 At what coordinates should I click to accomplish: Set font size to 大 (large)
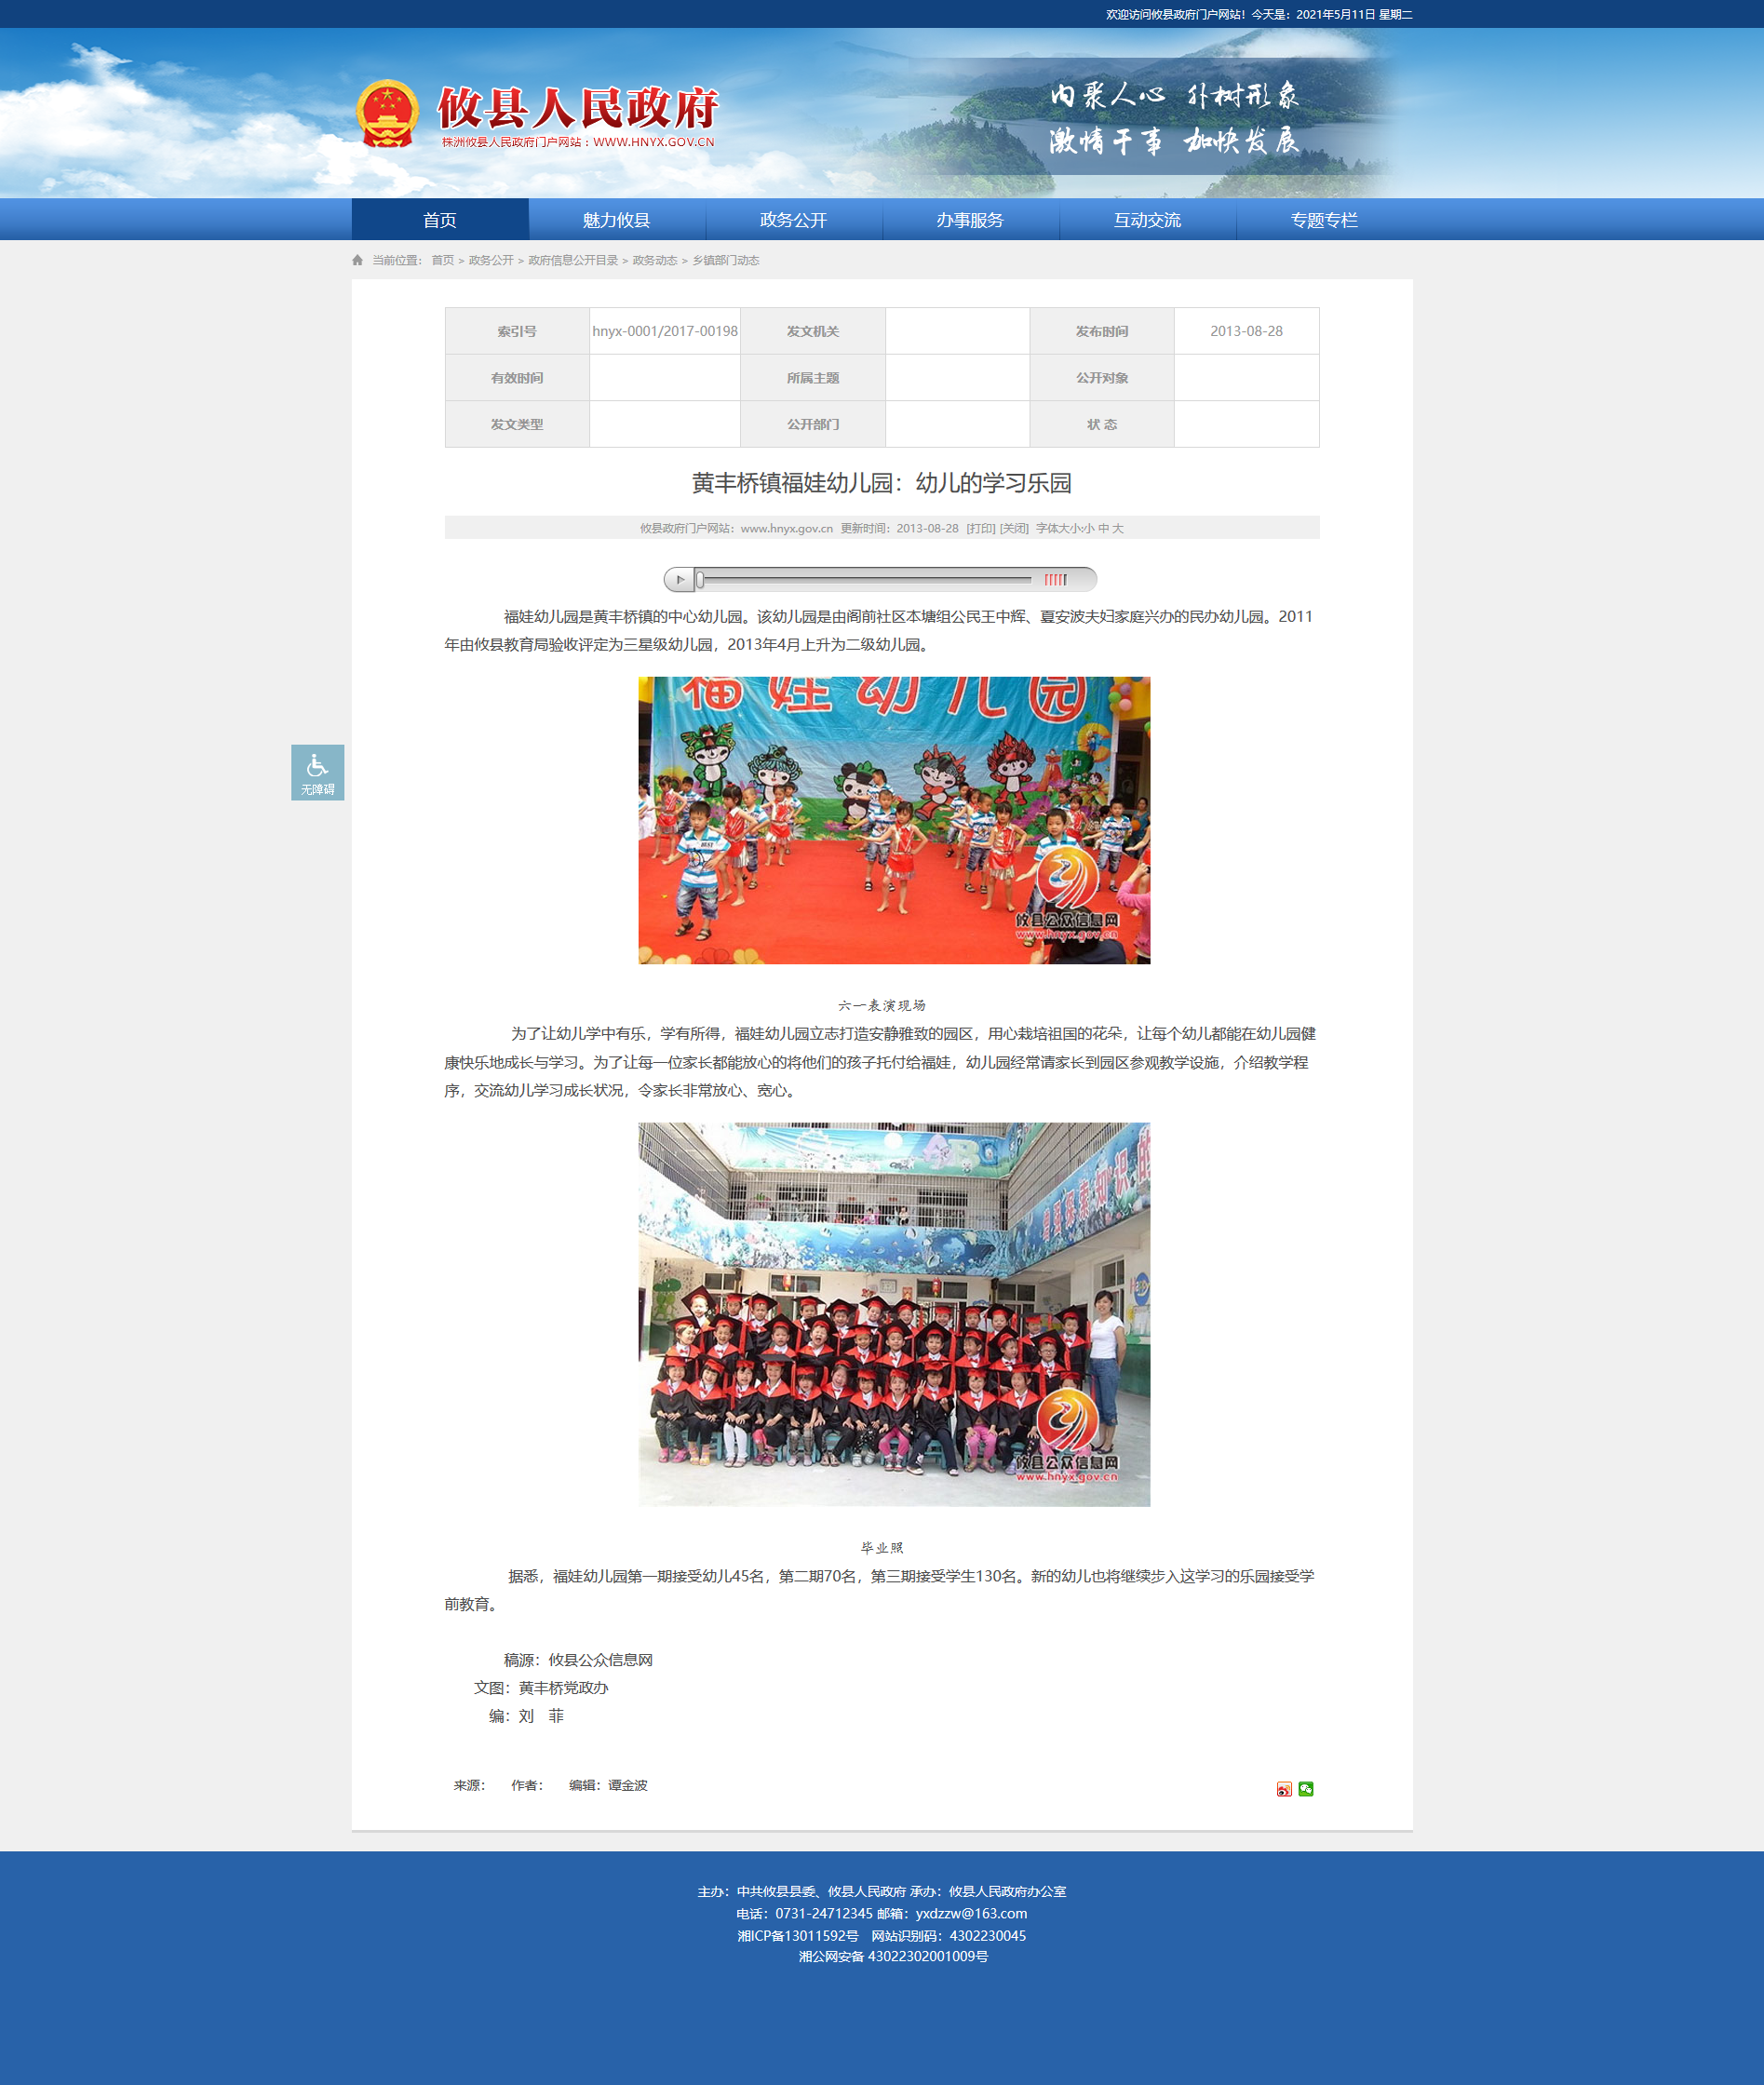[1118, 528]
